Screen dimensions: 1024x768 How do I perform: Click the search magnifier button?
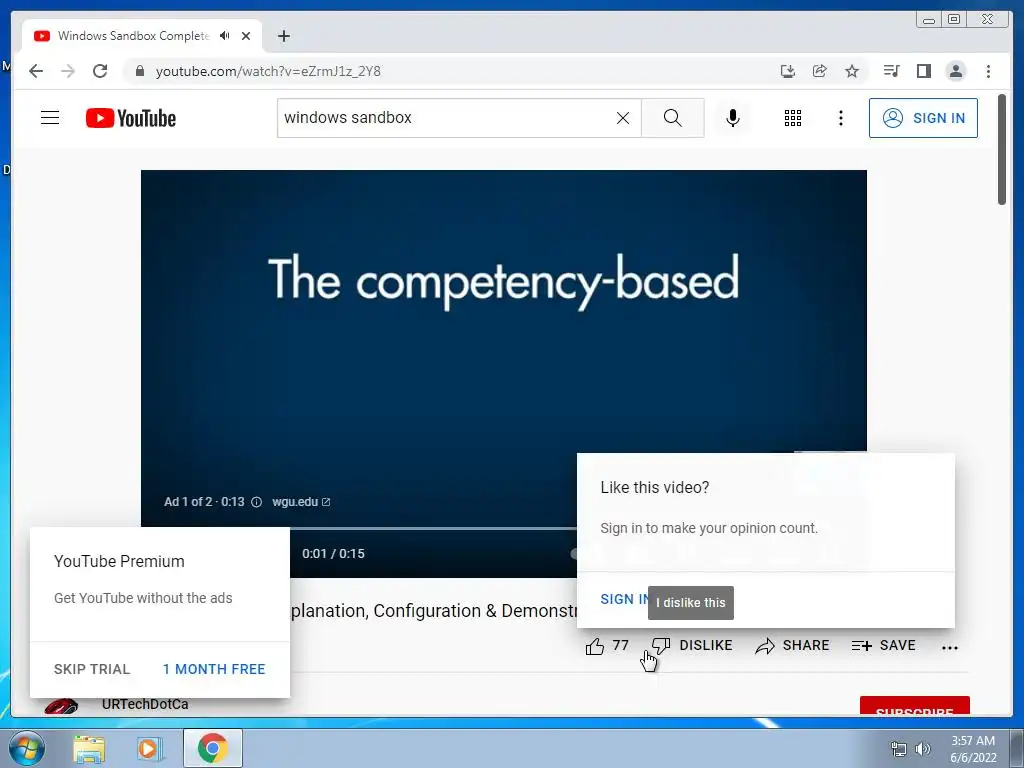click(x=673, y=118)
